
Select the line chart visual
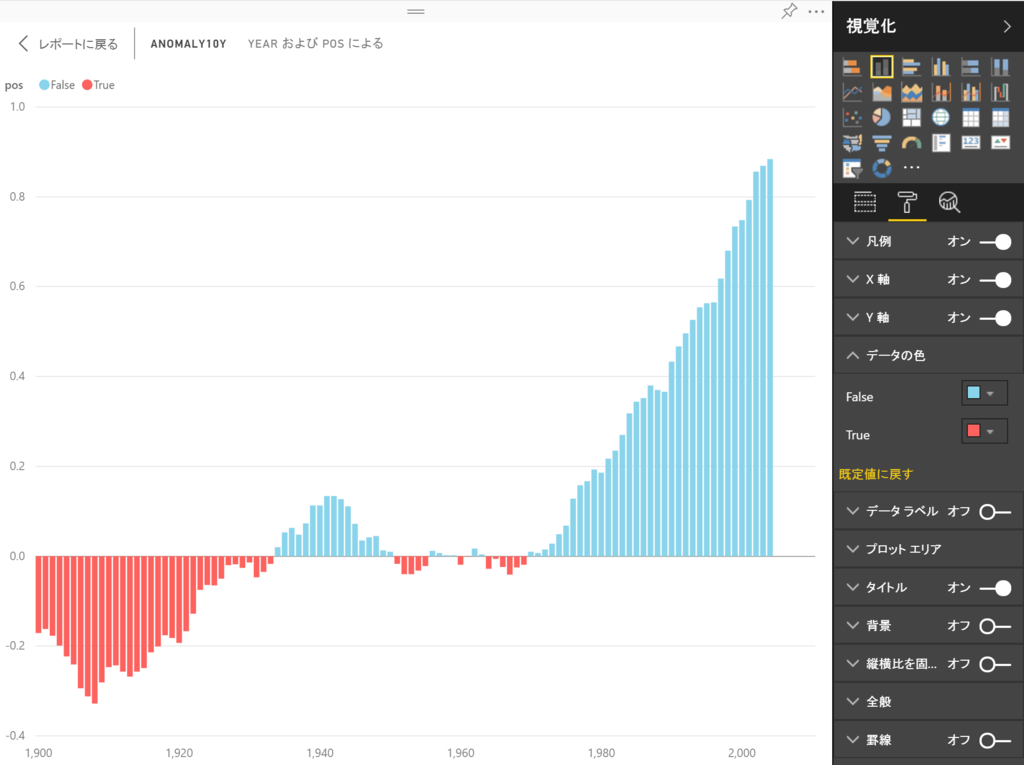click(x=852, y=92)
